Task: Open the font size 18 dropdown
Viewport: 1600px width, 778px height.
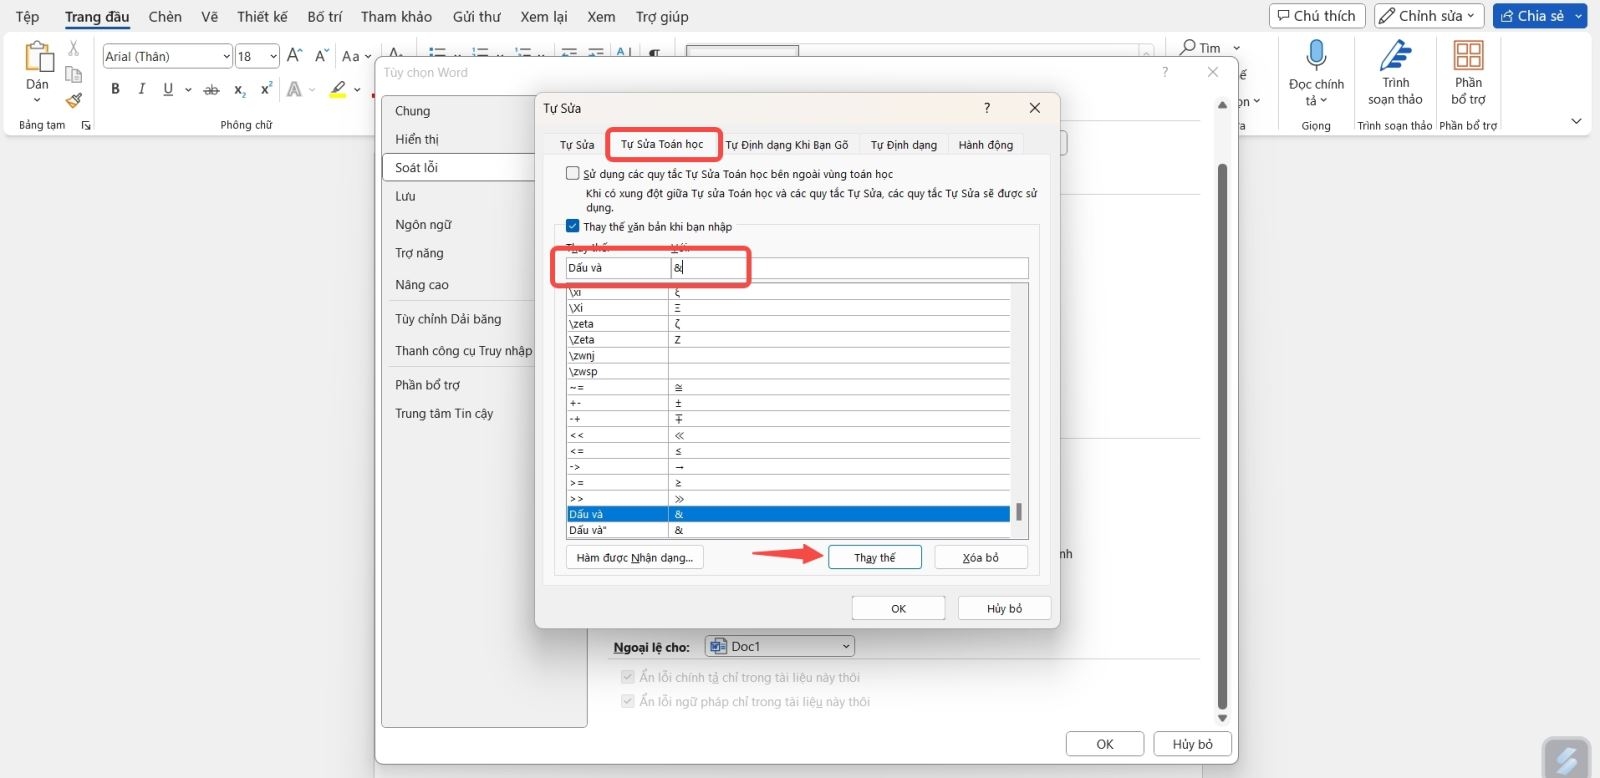Action: click(273, 56)
